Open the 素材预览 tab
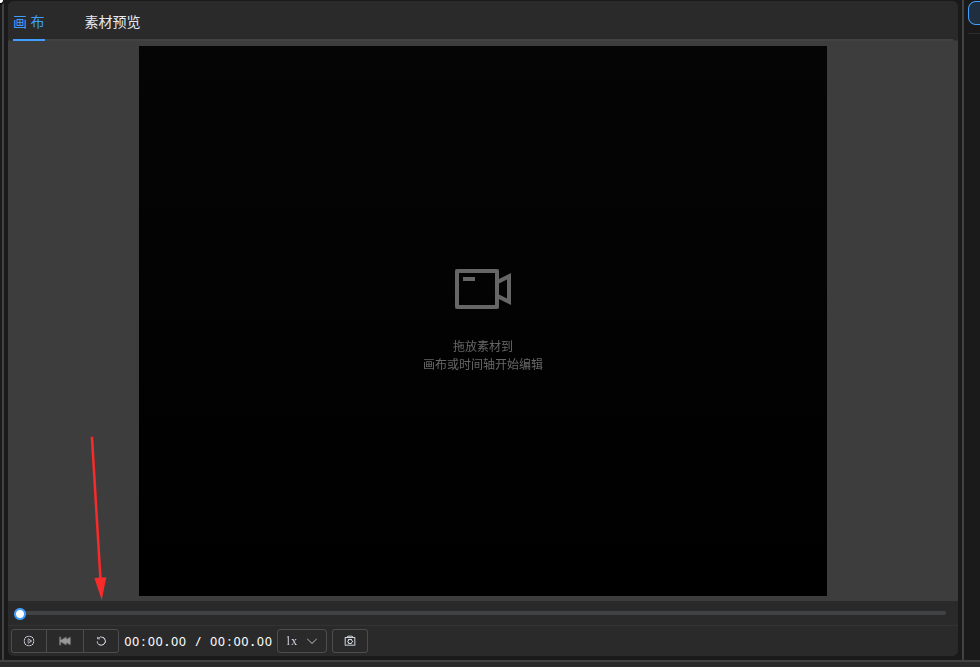This screenshot has height=667, width=980. 112,23
